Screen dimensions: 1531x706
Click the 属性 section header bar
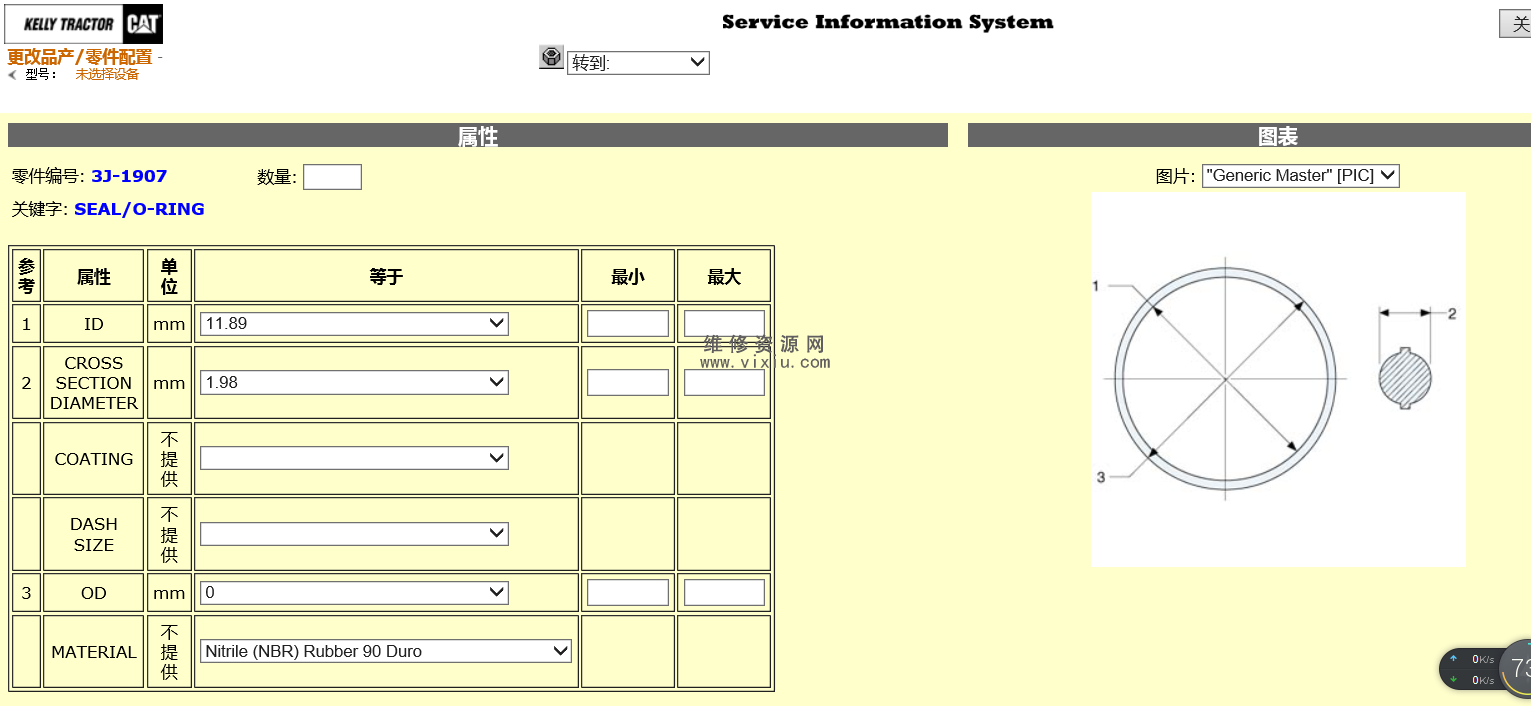point(478,135)
